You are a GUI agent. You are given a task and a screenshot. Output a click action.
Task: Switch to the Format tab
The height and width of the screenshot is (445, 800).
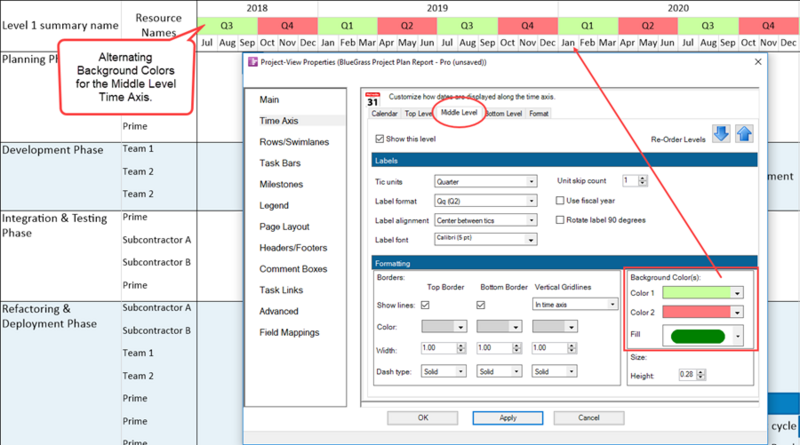tap(538, 113)
